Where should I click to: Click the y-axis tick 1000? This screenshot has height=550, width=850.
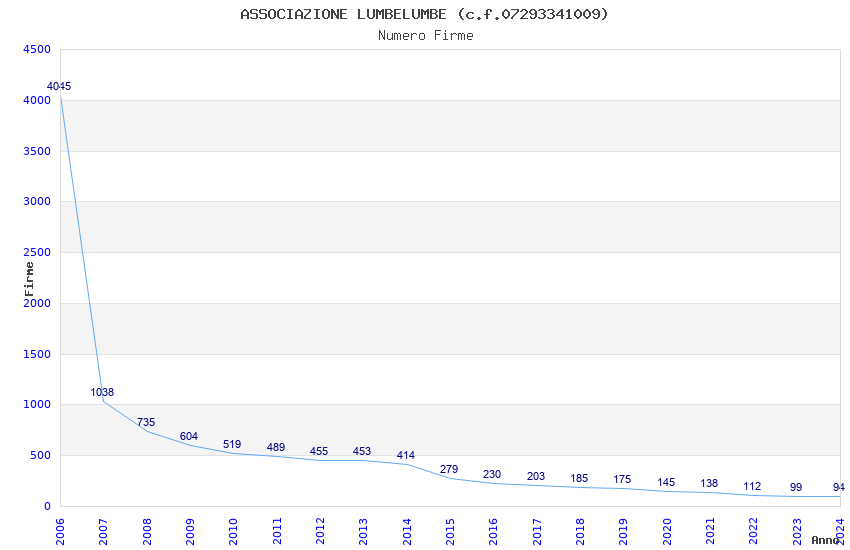(37, 404)
